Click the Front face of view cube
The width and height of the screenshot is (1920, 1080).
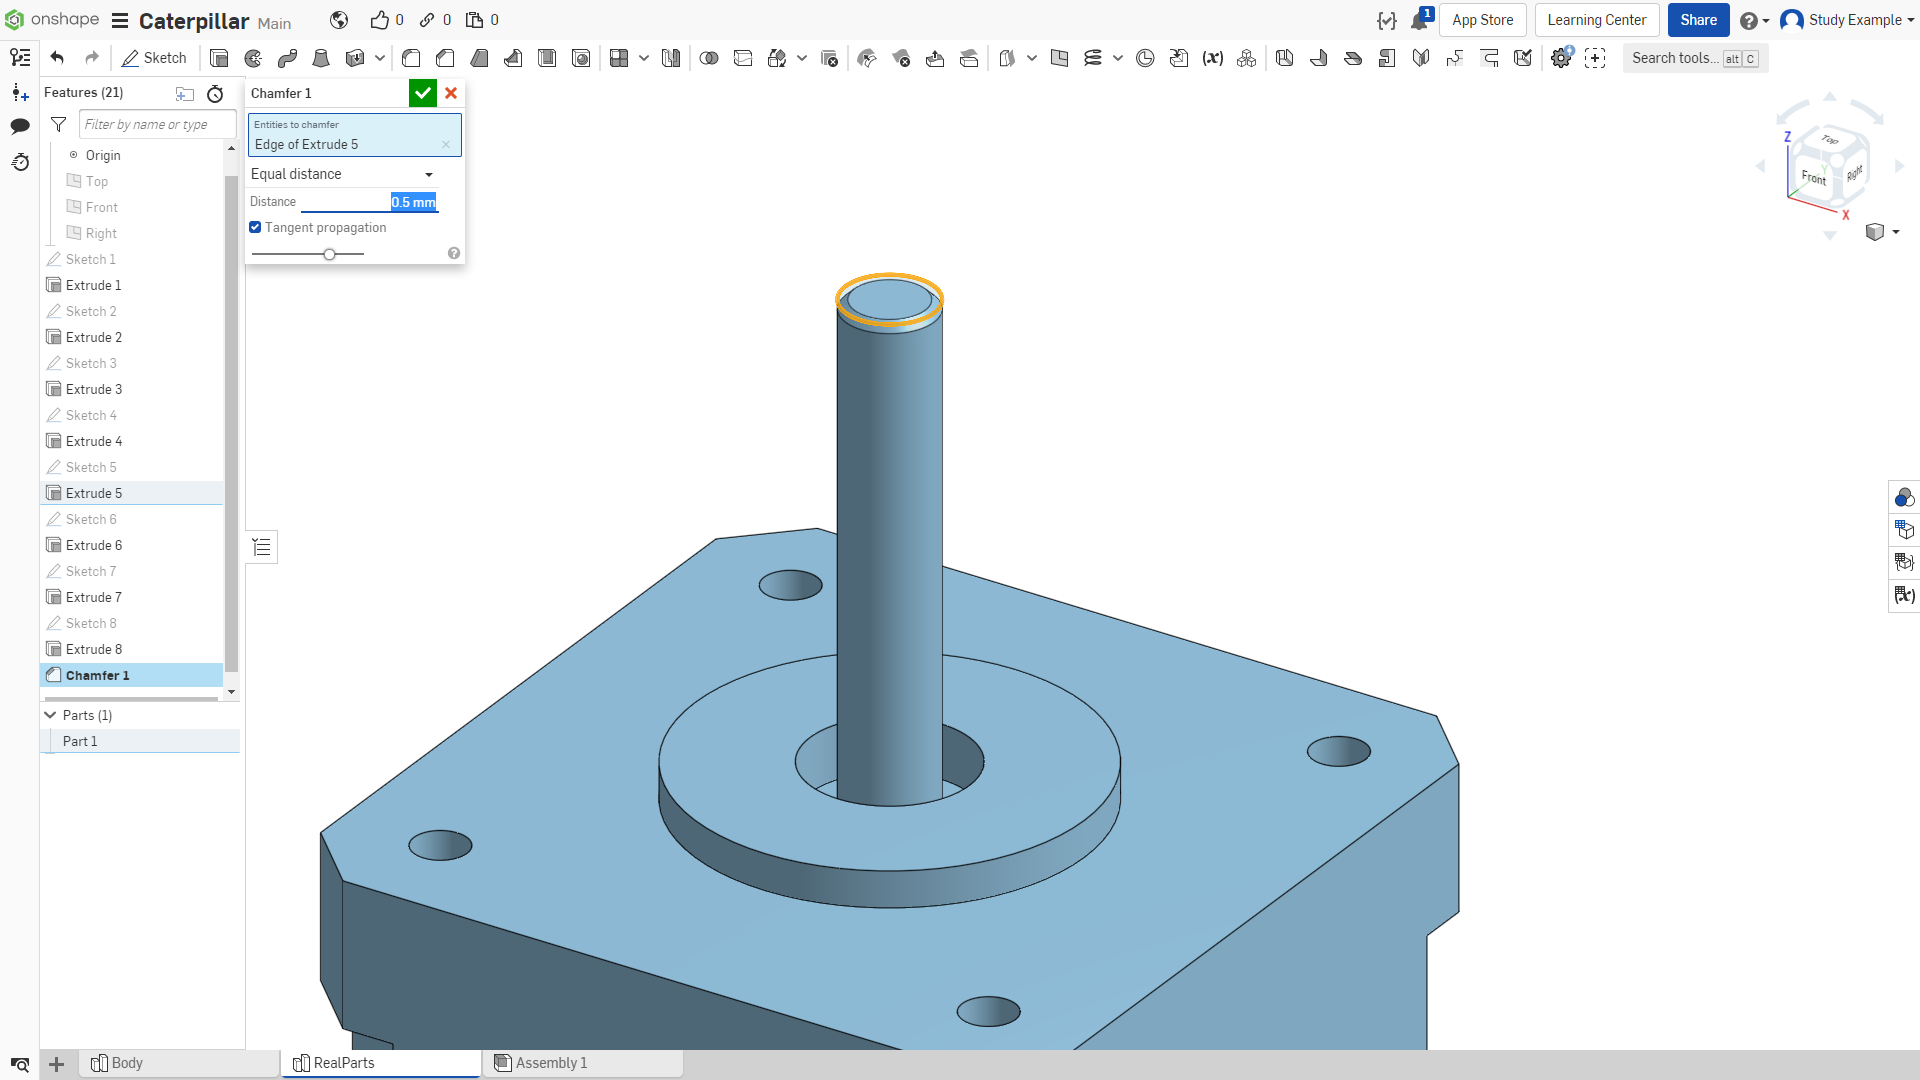tap(1813, 177)
